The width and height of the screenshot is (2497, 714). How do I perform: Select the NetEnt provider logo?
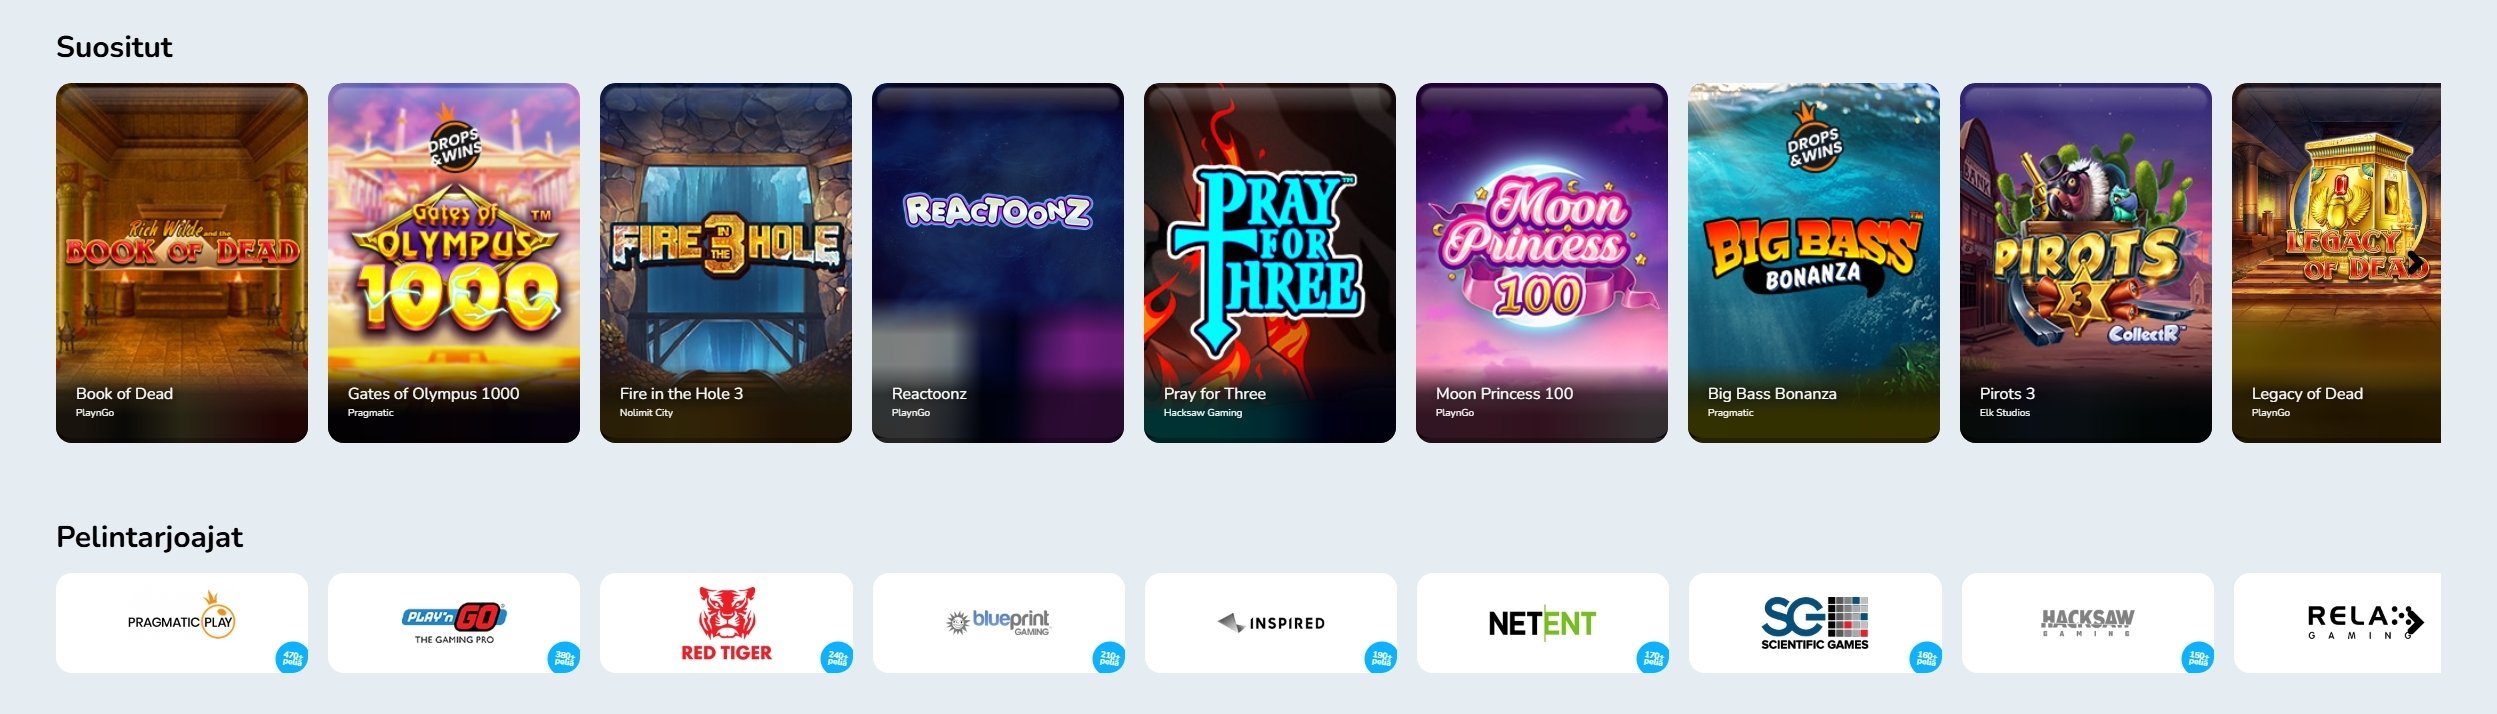1542,622
